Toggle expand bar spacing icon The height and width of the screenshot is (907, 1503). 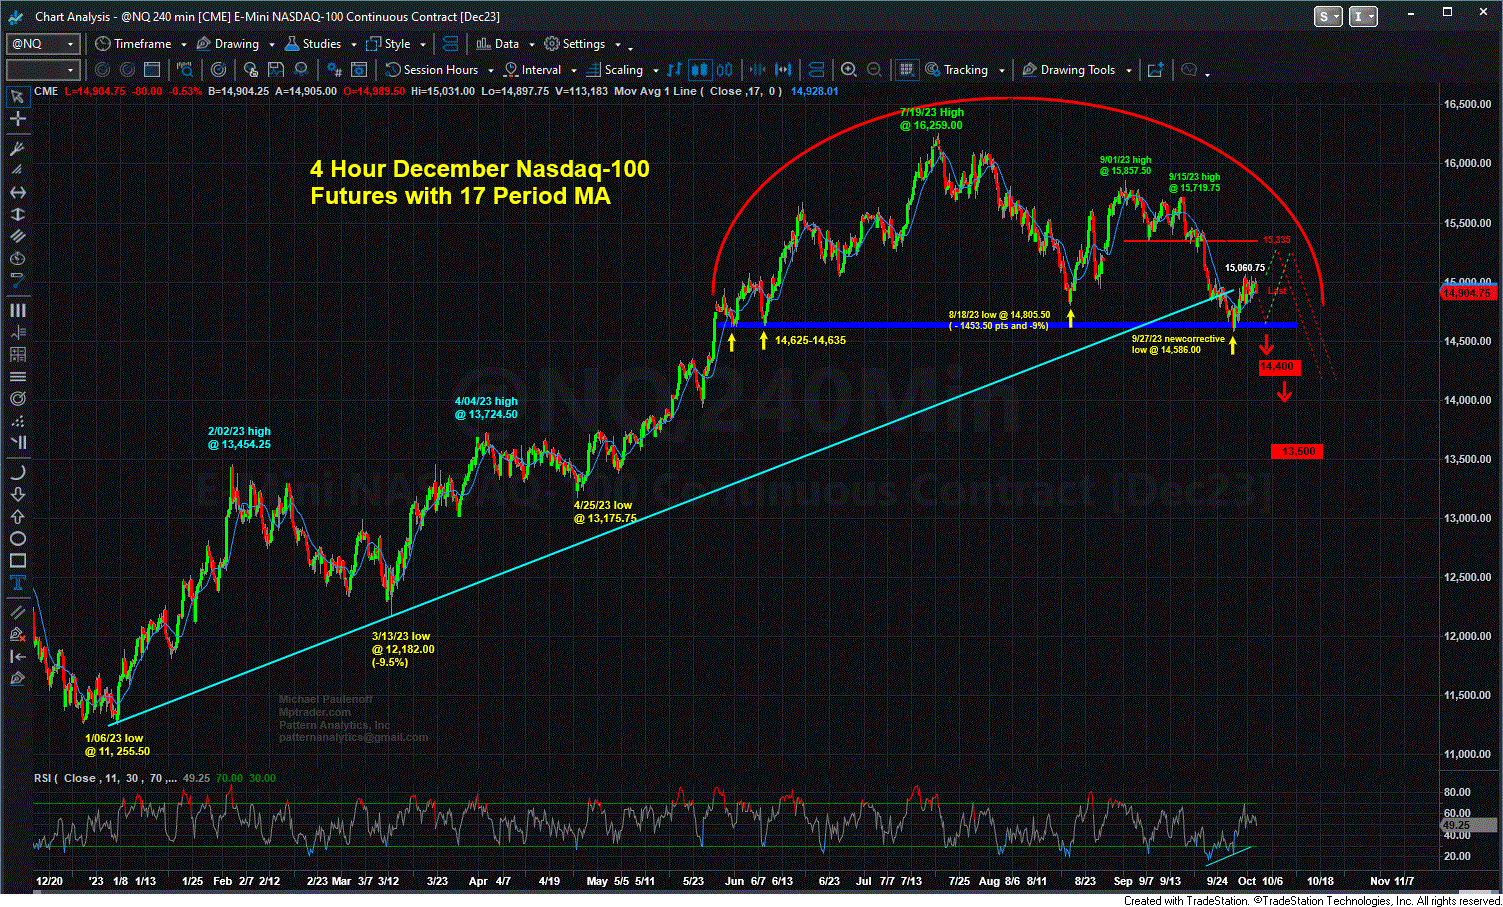(x=783, y=70)
